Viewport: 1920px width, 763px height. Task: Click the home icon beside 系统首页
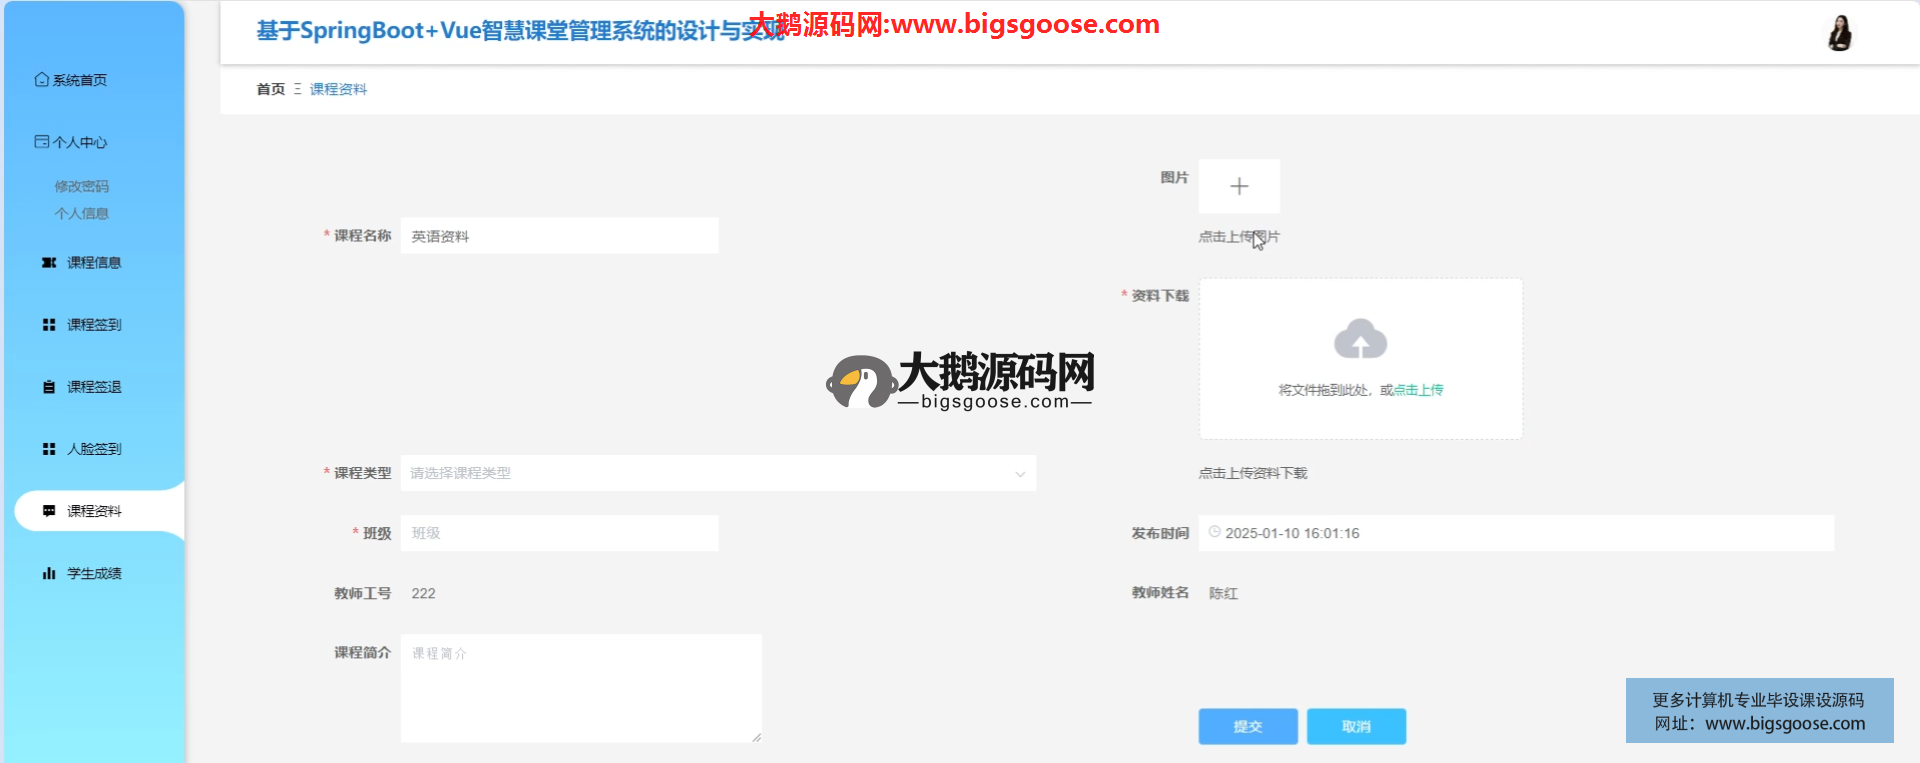coord(42,80)
